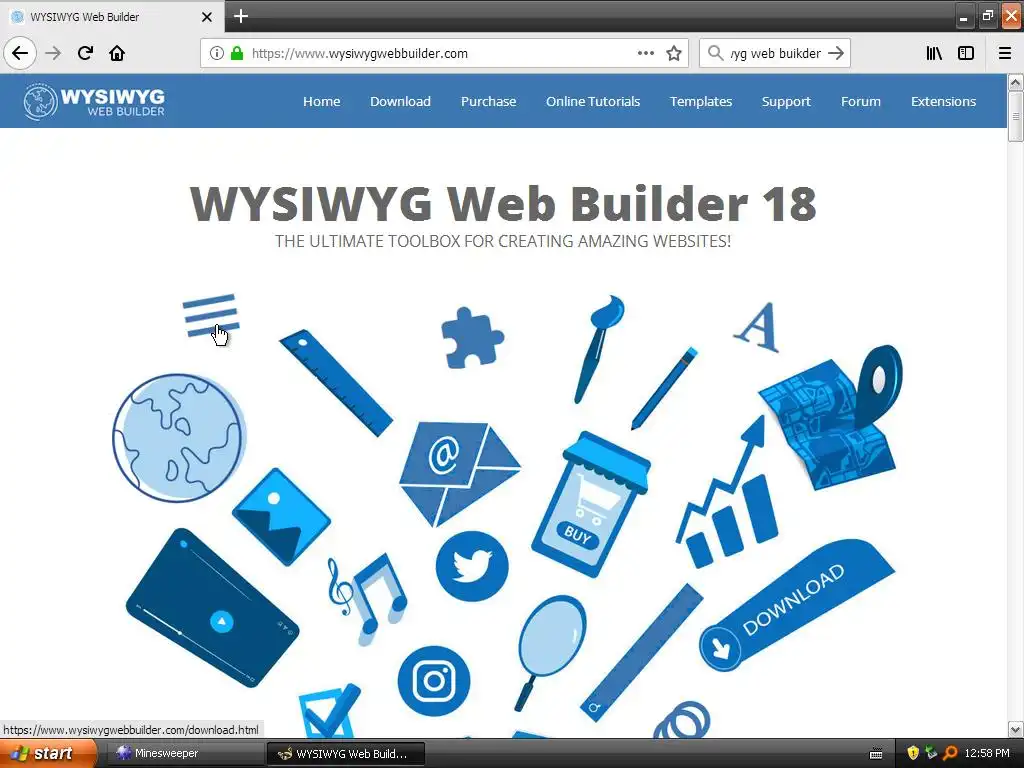Click the orange magnifier tray icon

point(950,754)
